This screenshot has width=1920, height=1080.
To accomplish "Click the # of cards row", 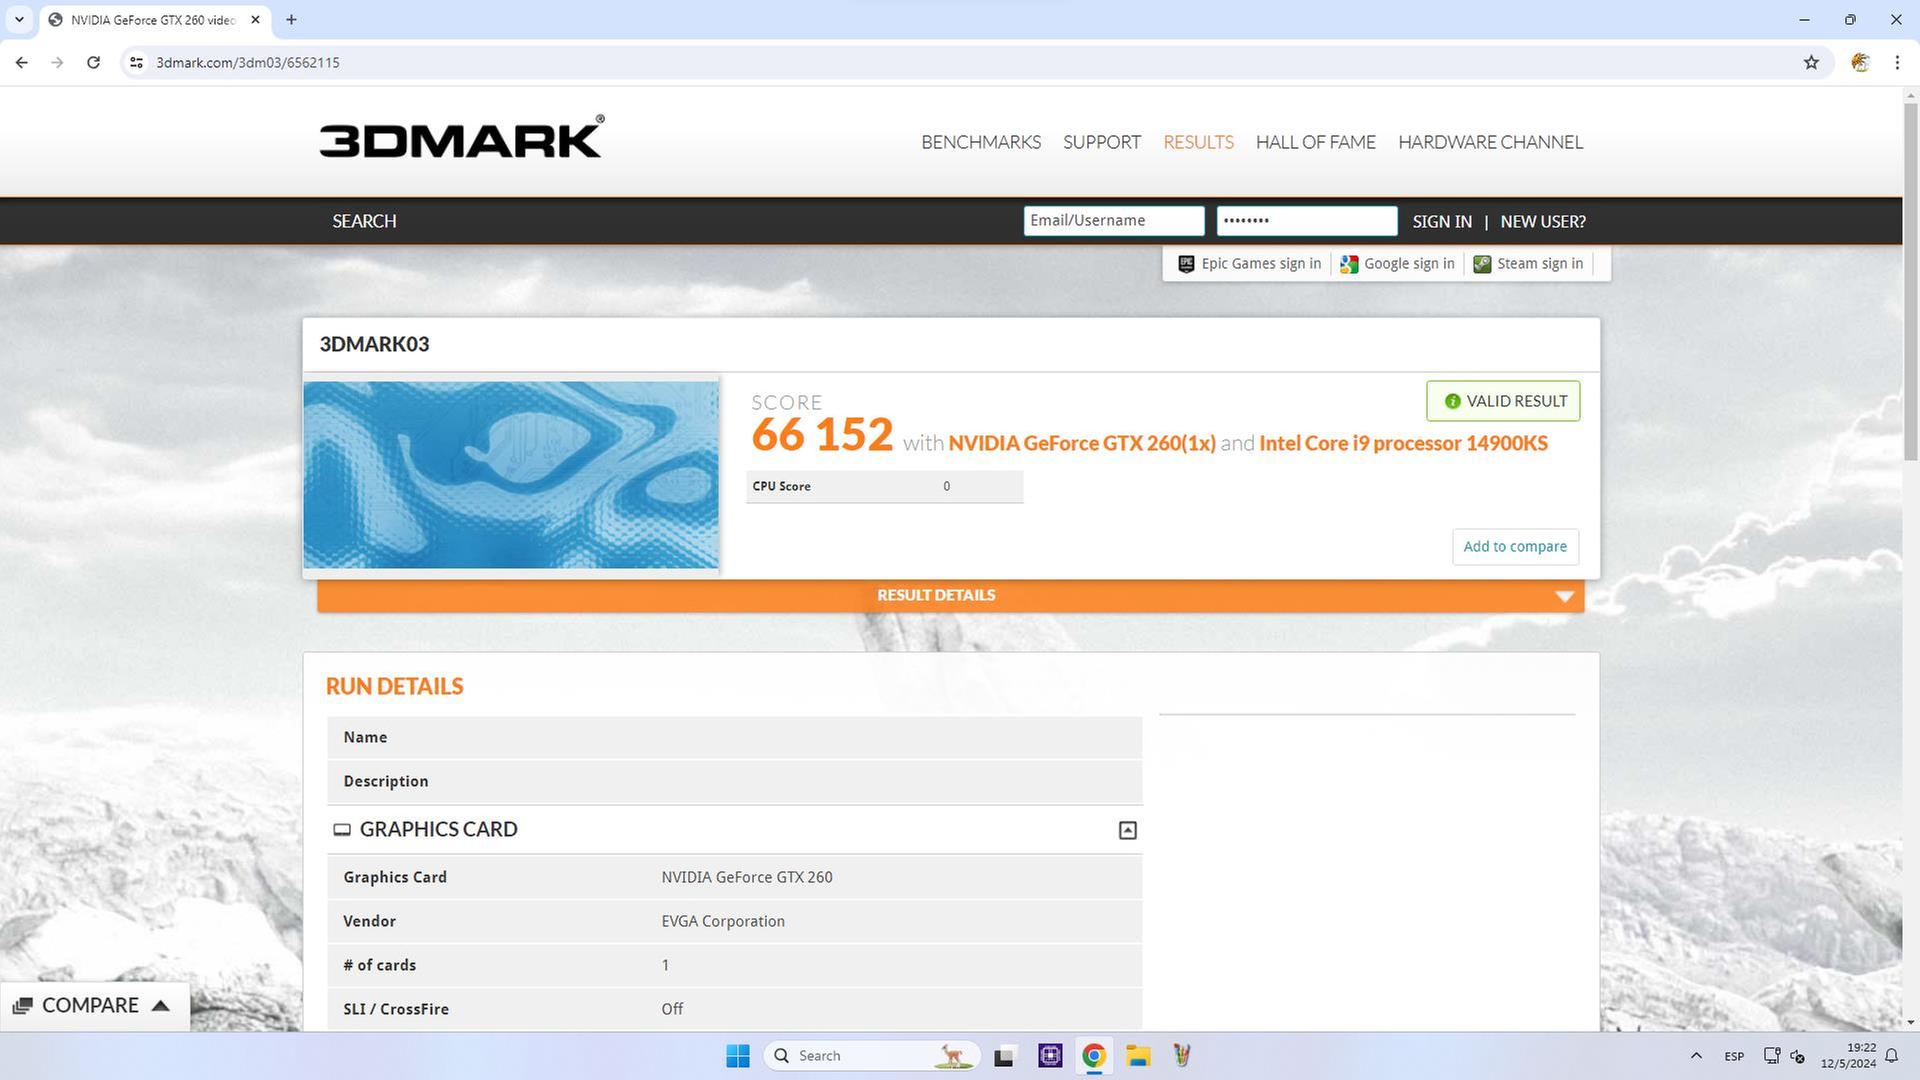I will [x=734, y=965].
